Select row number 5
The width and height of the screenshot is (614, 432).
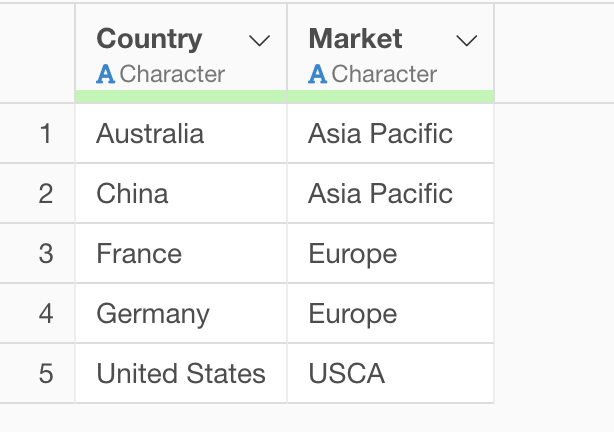coord(45,374)
